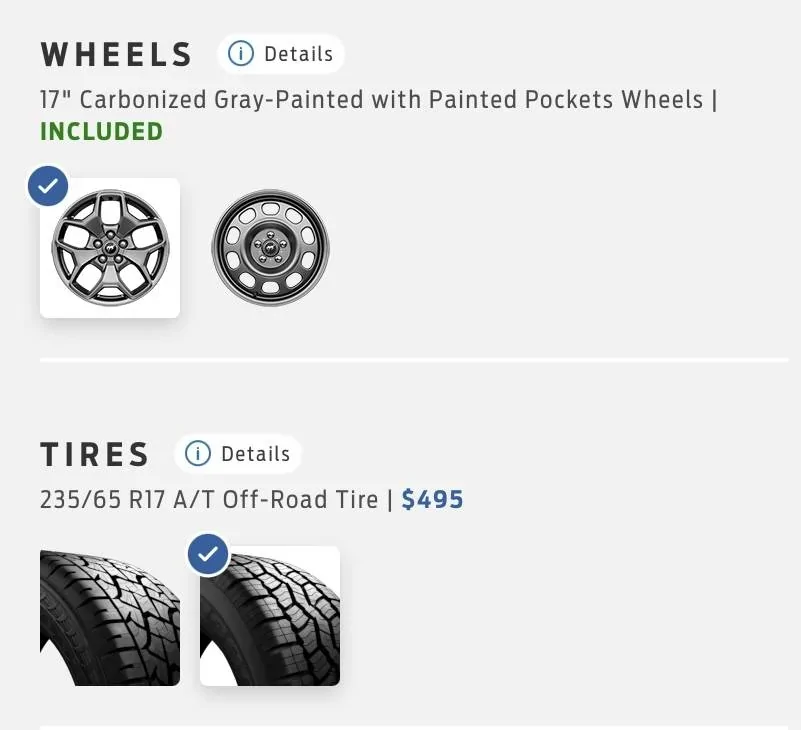Click the center hub of the steel wheel

point(270,247)
